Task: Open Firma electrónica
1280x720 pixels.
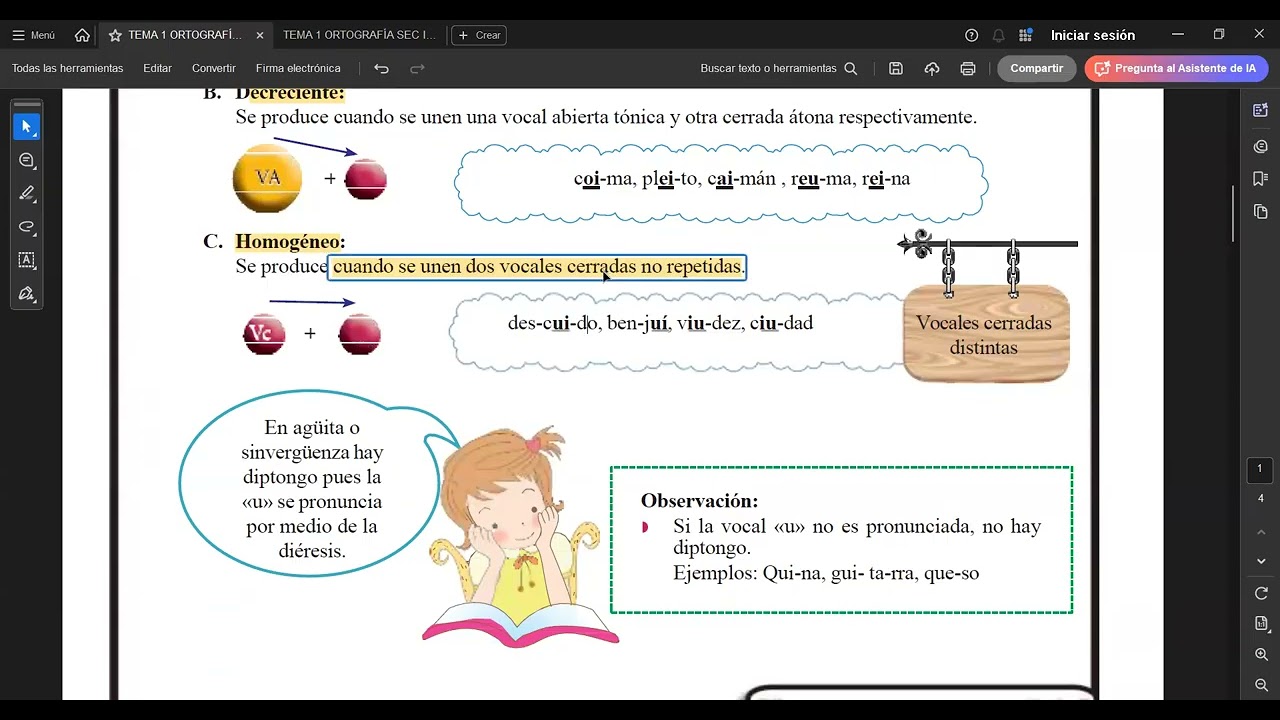Action: point(298,68)
